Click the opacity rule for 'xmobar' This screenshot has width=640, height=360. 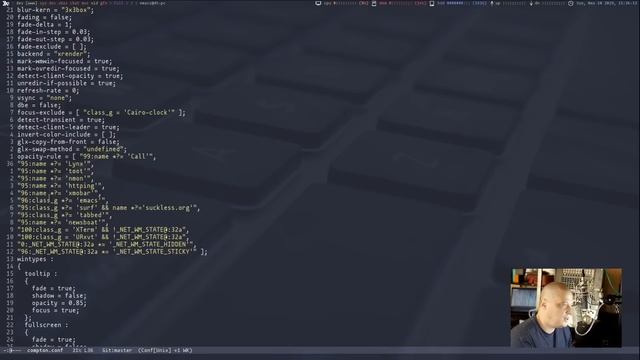[x=58, y=193]
